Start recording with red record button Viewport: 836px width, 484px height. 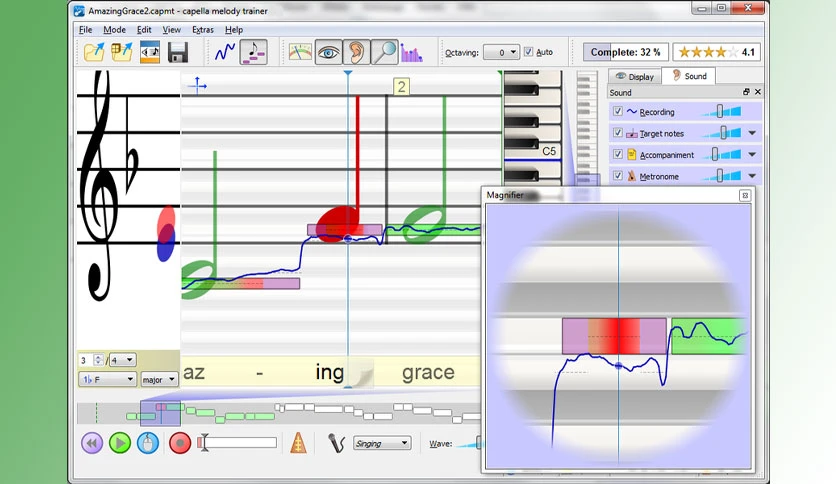click(x=180, y=443)
